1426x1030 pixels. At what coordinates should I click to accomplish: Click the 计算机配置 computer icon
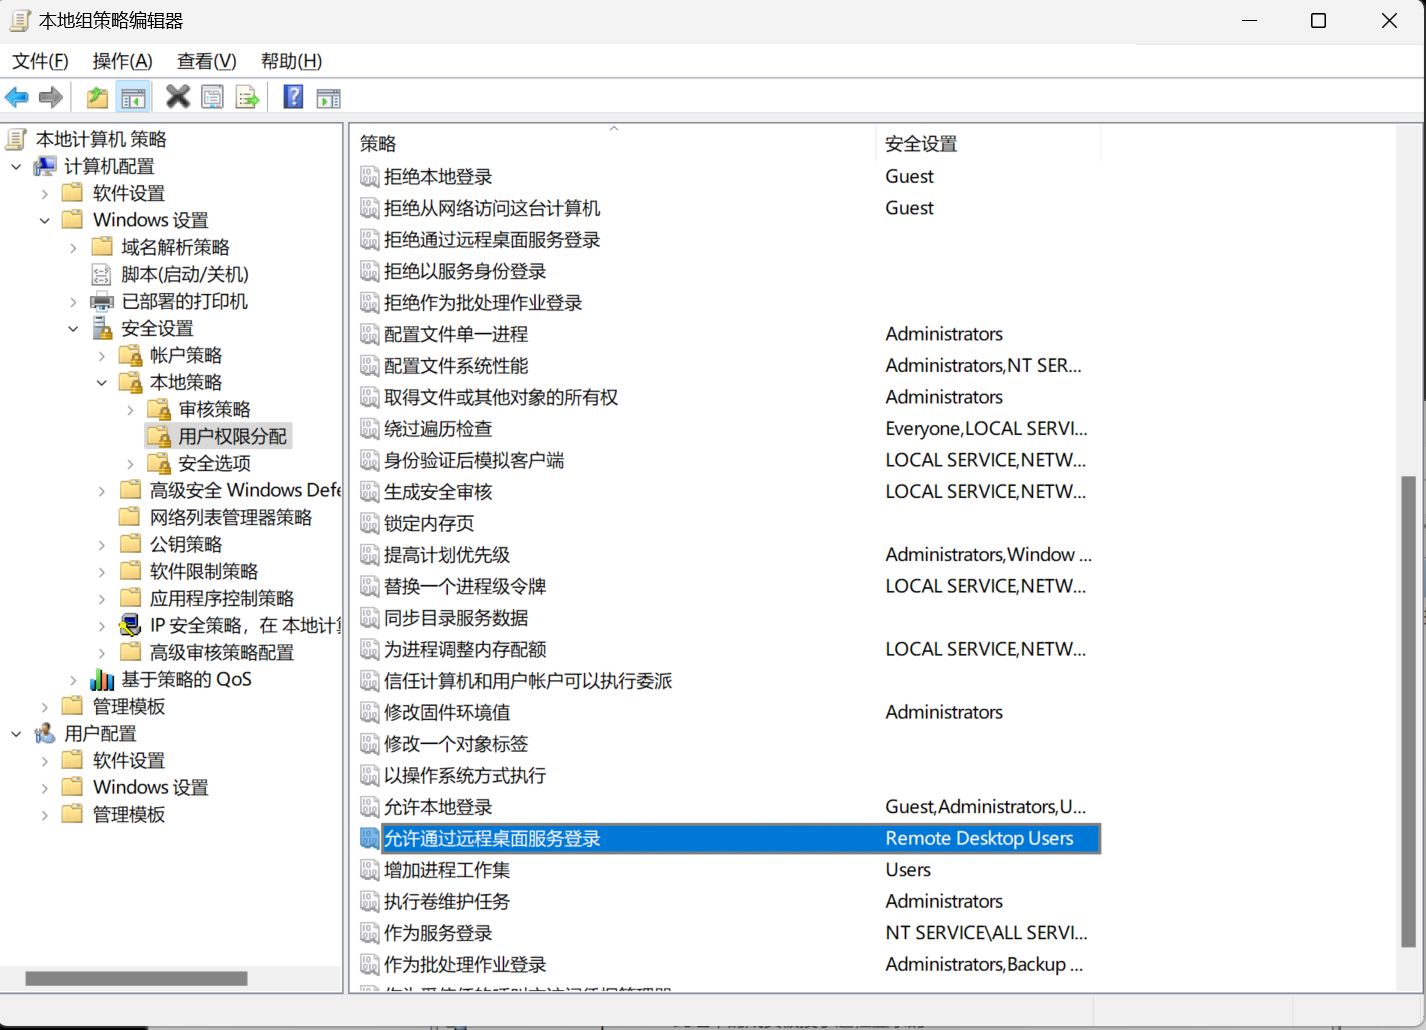45,166
